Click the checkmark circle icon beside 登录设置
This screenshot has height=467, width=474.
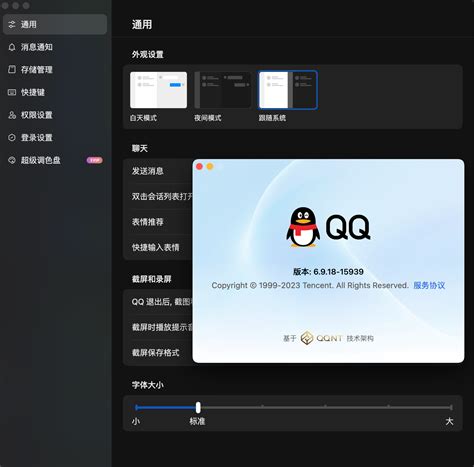pyautogui.click(x=12, y=138)
